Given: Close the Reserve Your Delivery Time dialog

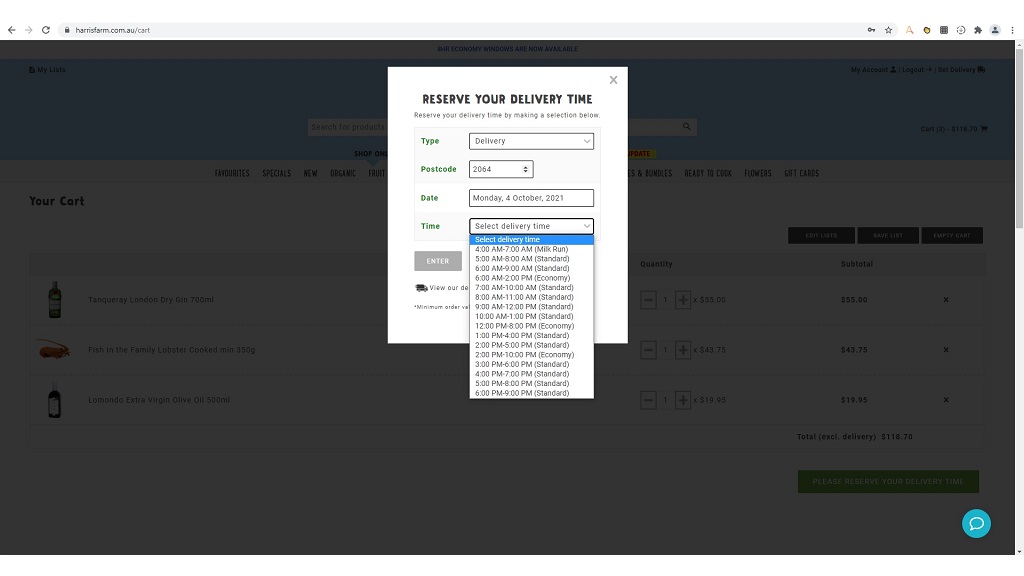Looking at the screenshot, I should [613, 80].
